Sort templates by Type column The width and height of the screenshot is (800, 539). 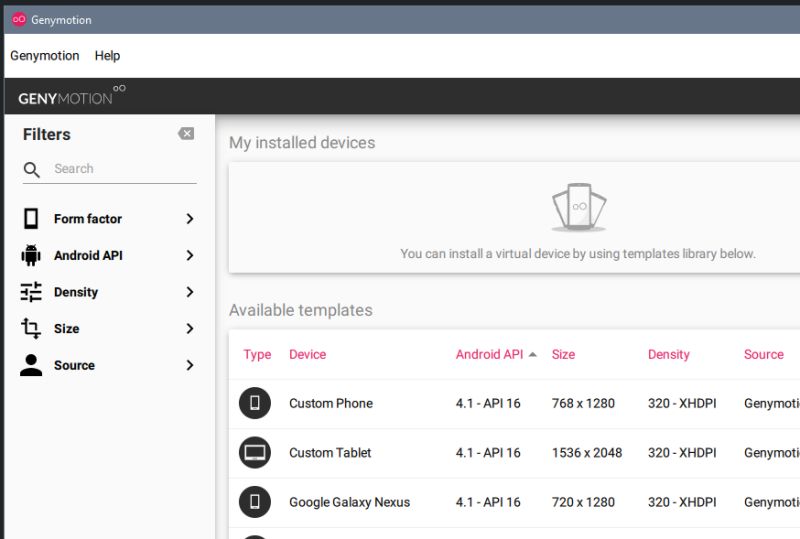click(x=257, y=354)
